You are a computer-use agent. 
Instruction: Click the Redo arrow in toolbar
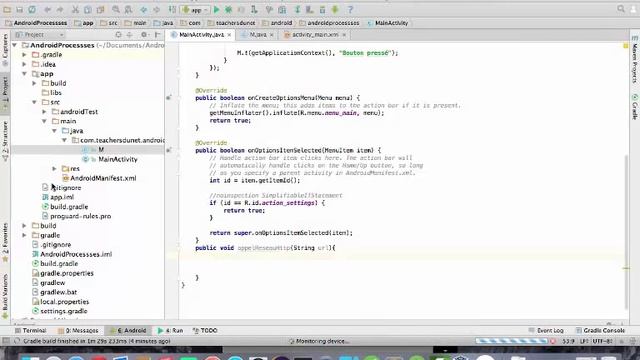pos(60,9)
